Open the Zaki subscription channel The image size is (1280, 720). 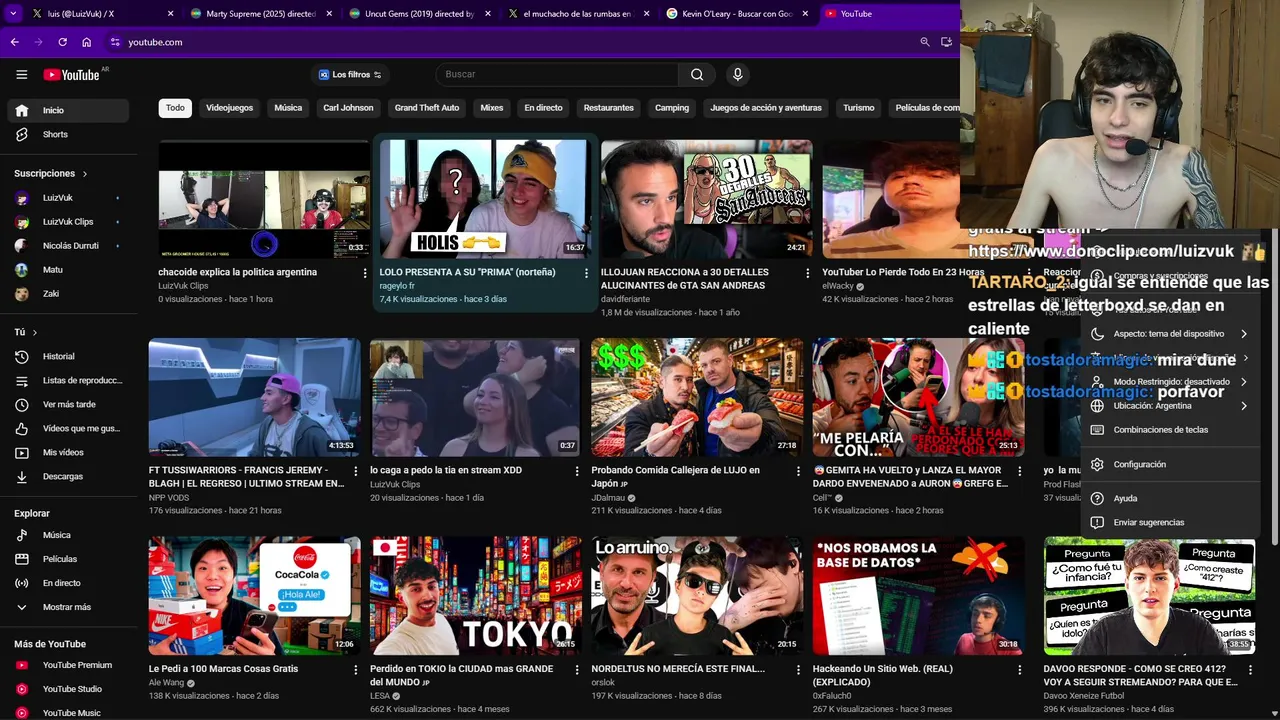tap(68, 294)
